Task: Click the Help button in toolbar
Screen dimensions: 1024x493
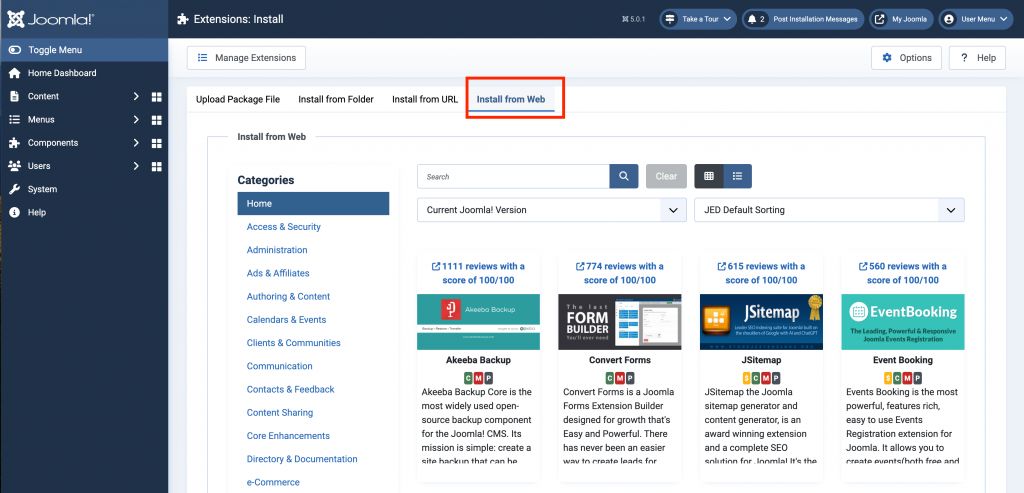Action: 978,57
